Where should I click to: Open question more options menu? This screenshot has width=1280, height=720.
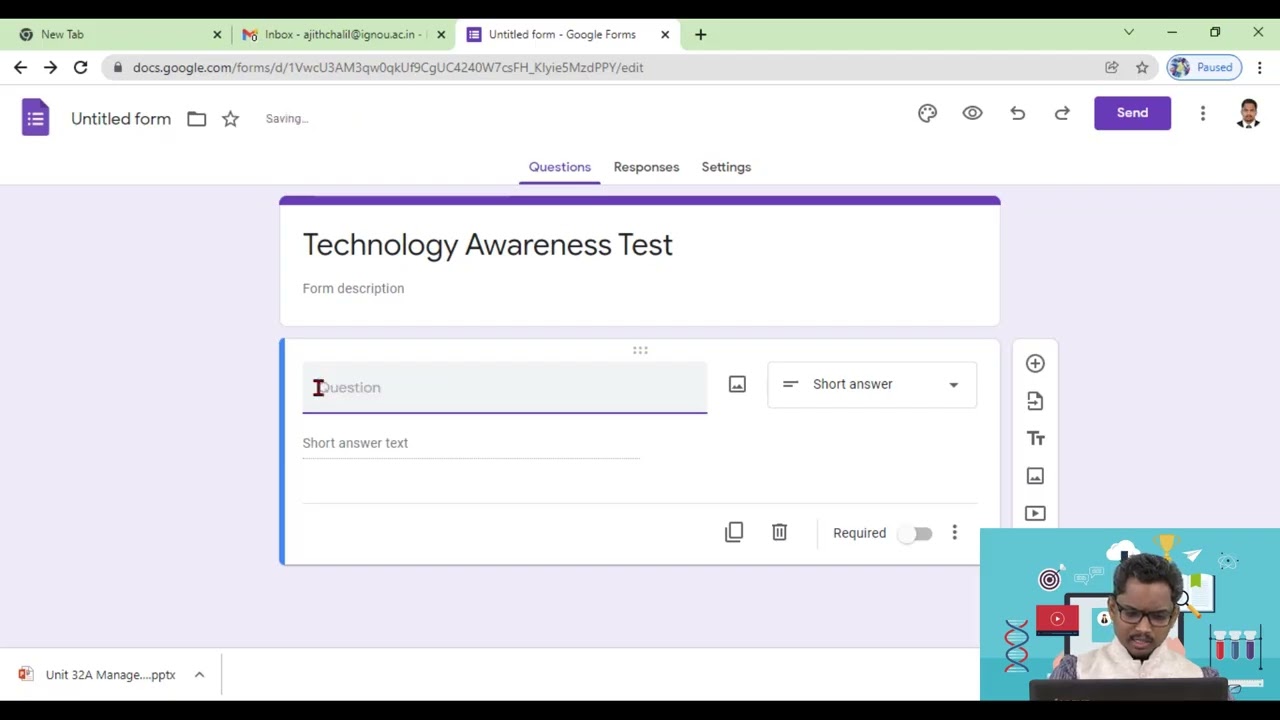pos(954,533)
